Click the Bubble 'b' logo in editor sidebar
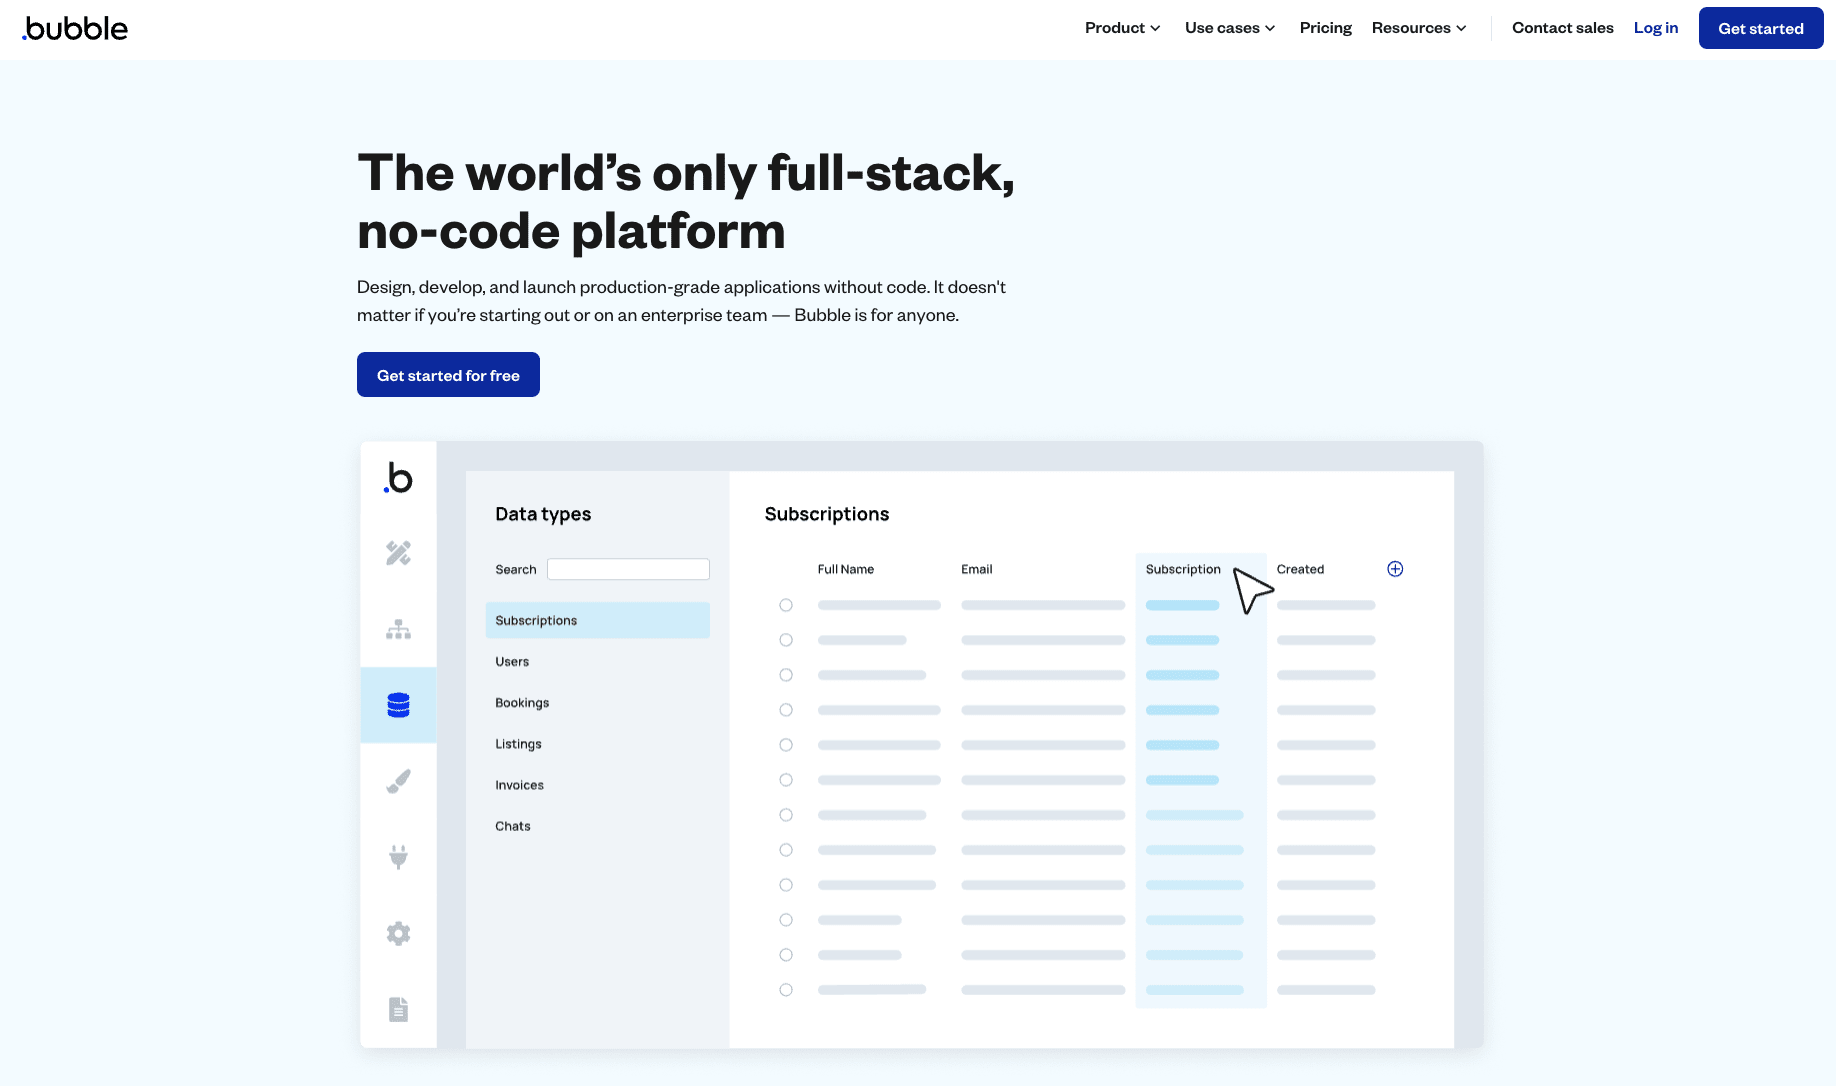This screenshot has height=1086, width=1836. 398,478
